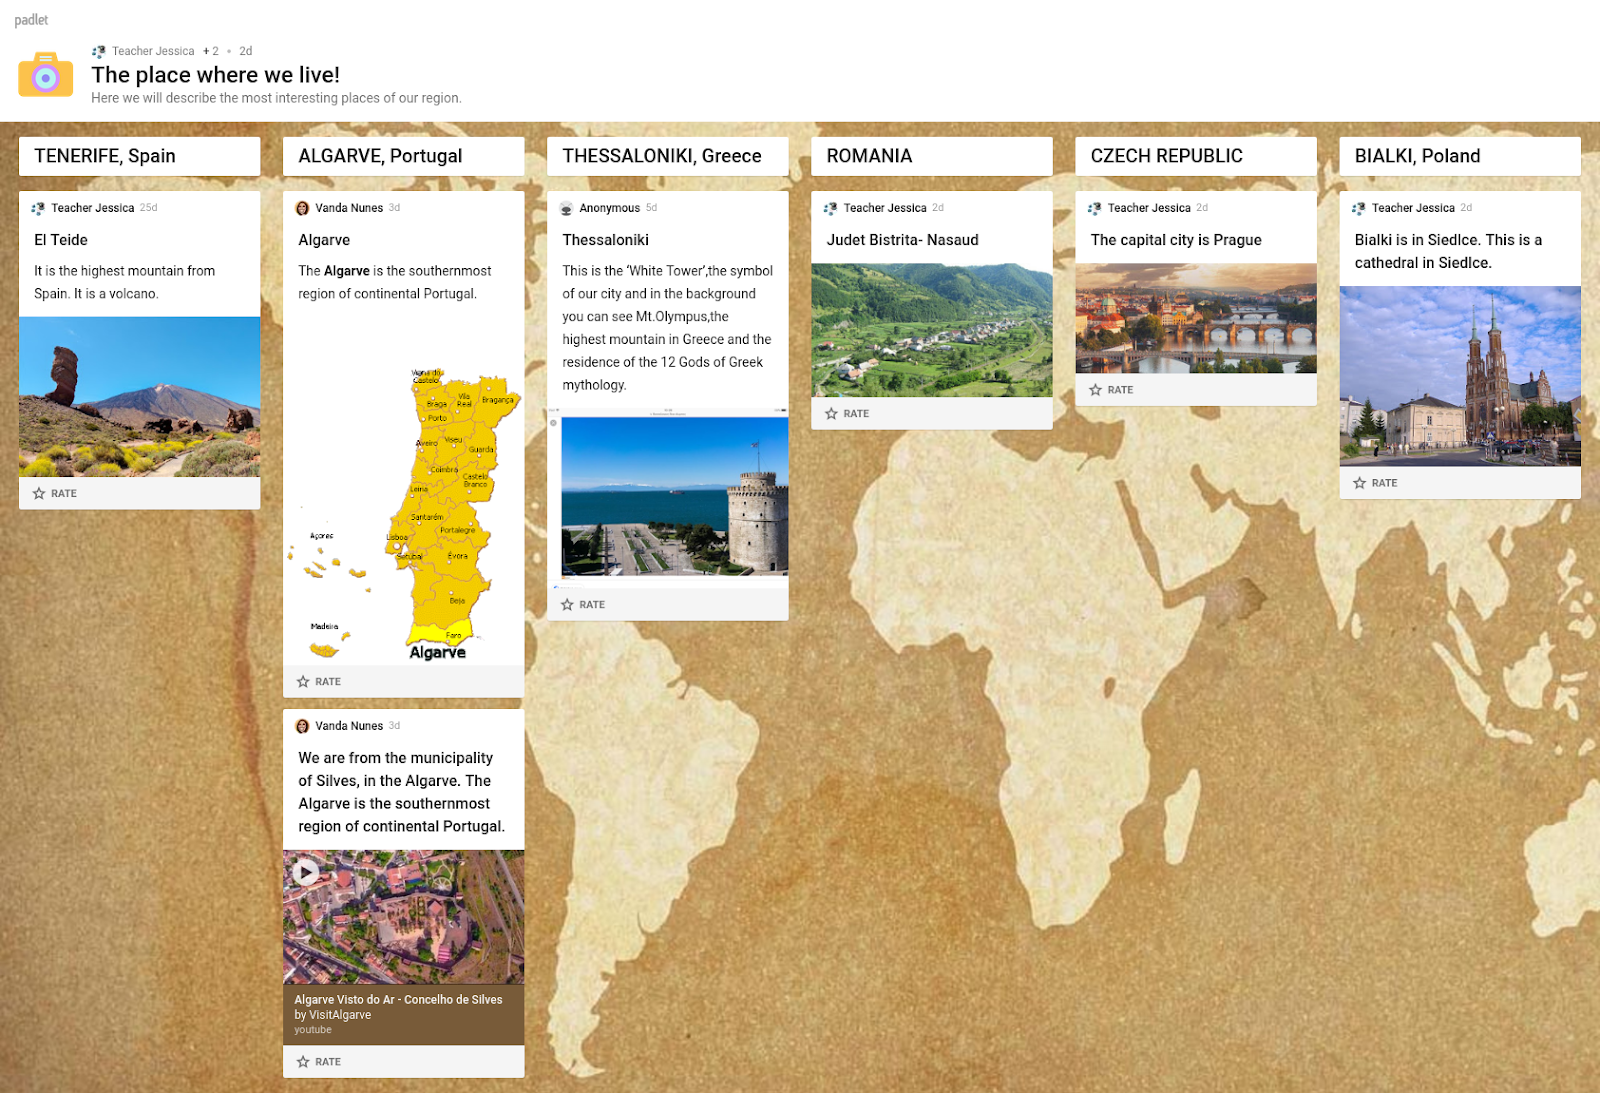
Task: Play the Algarve Visto do Ar video
Action: point(304,872)
